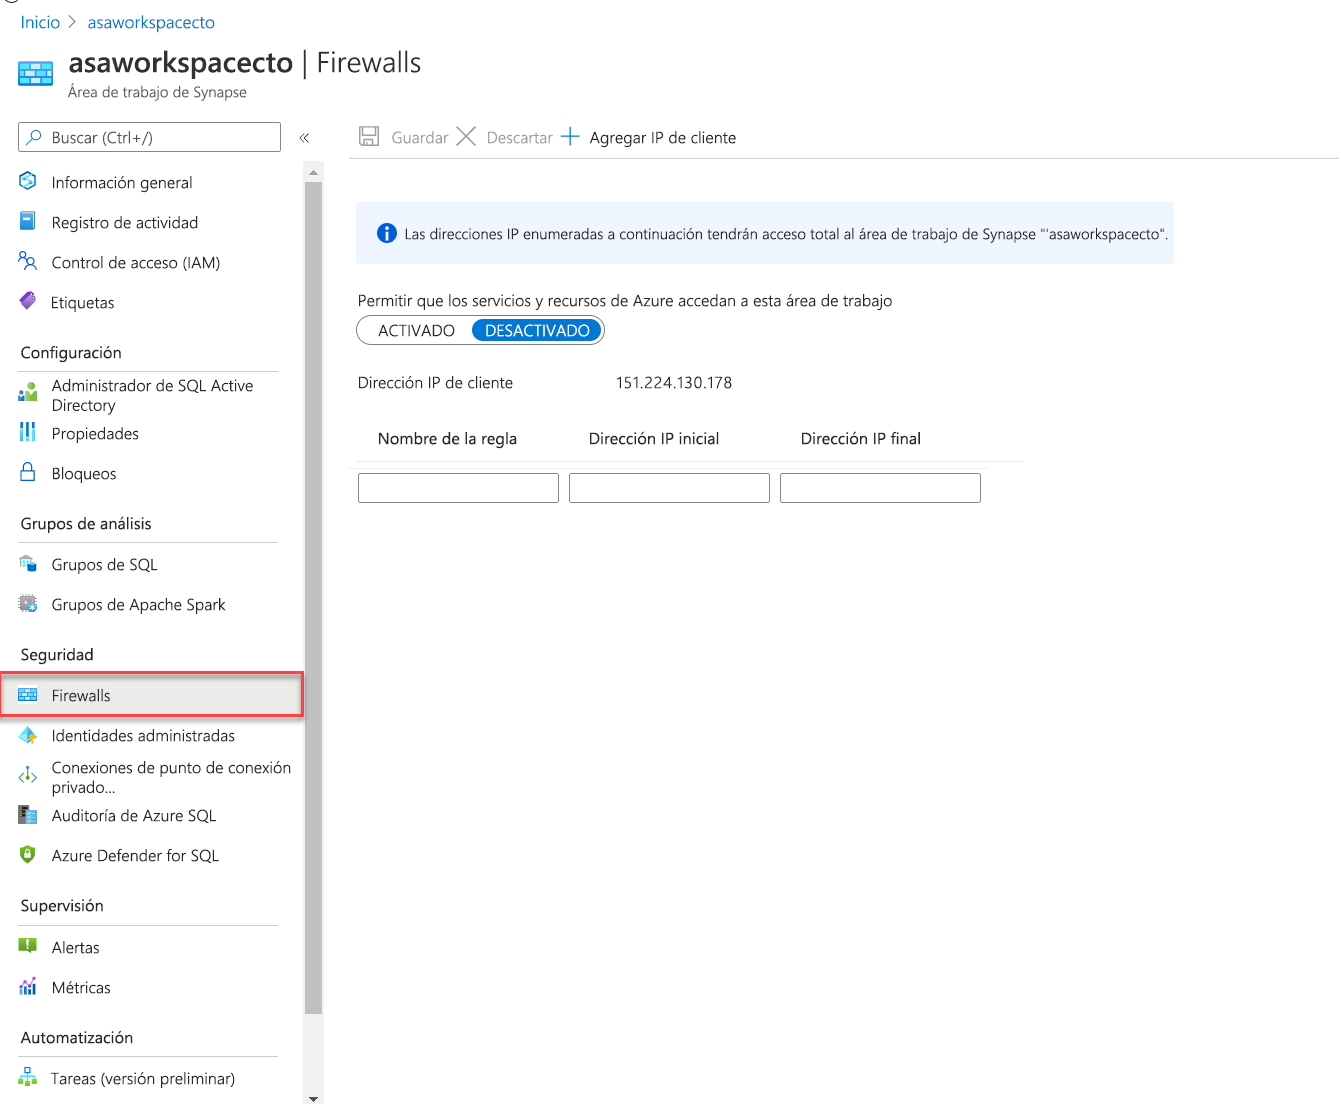The image size is (1341, 1104).
Task: Collapse the sidebar with the double chevron
Action: [x=304, y=138]
